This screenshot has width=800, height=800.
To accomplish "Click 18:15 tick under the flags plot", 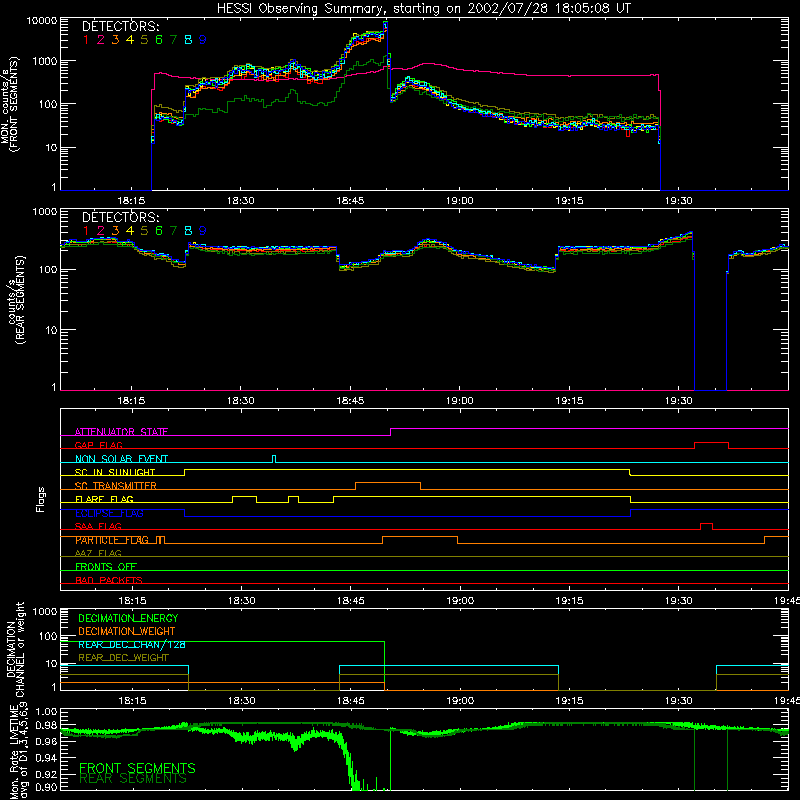I will click(132, 601).
